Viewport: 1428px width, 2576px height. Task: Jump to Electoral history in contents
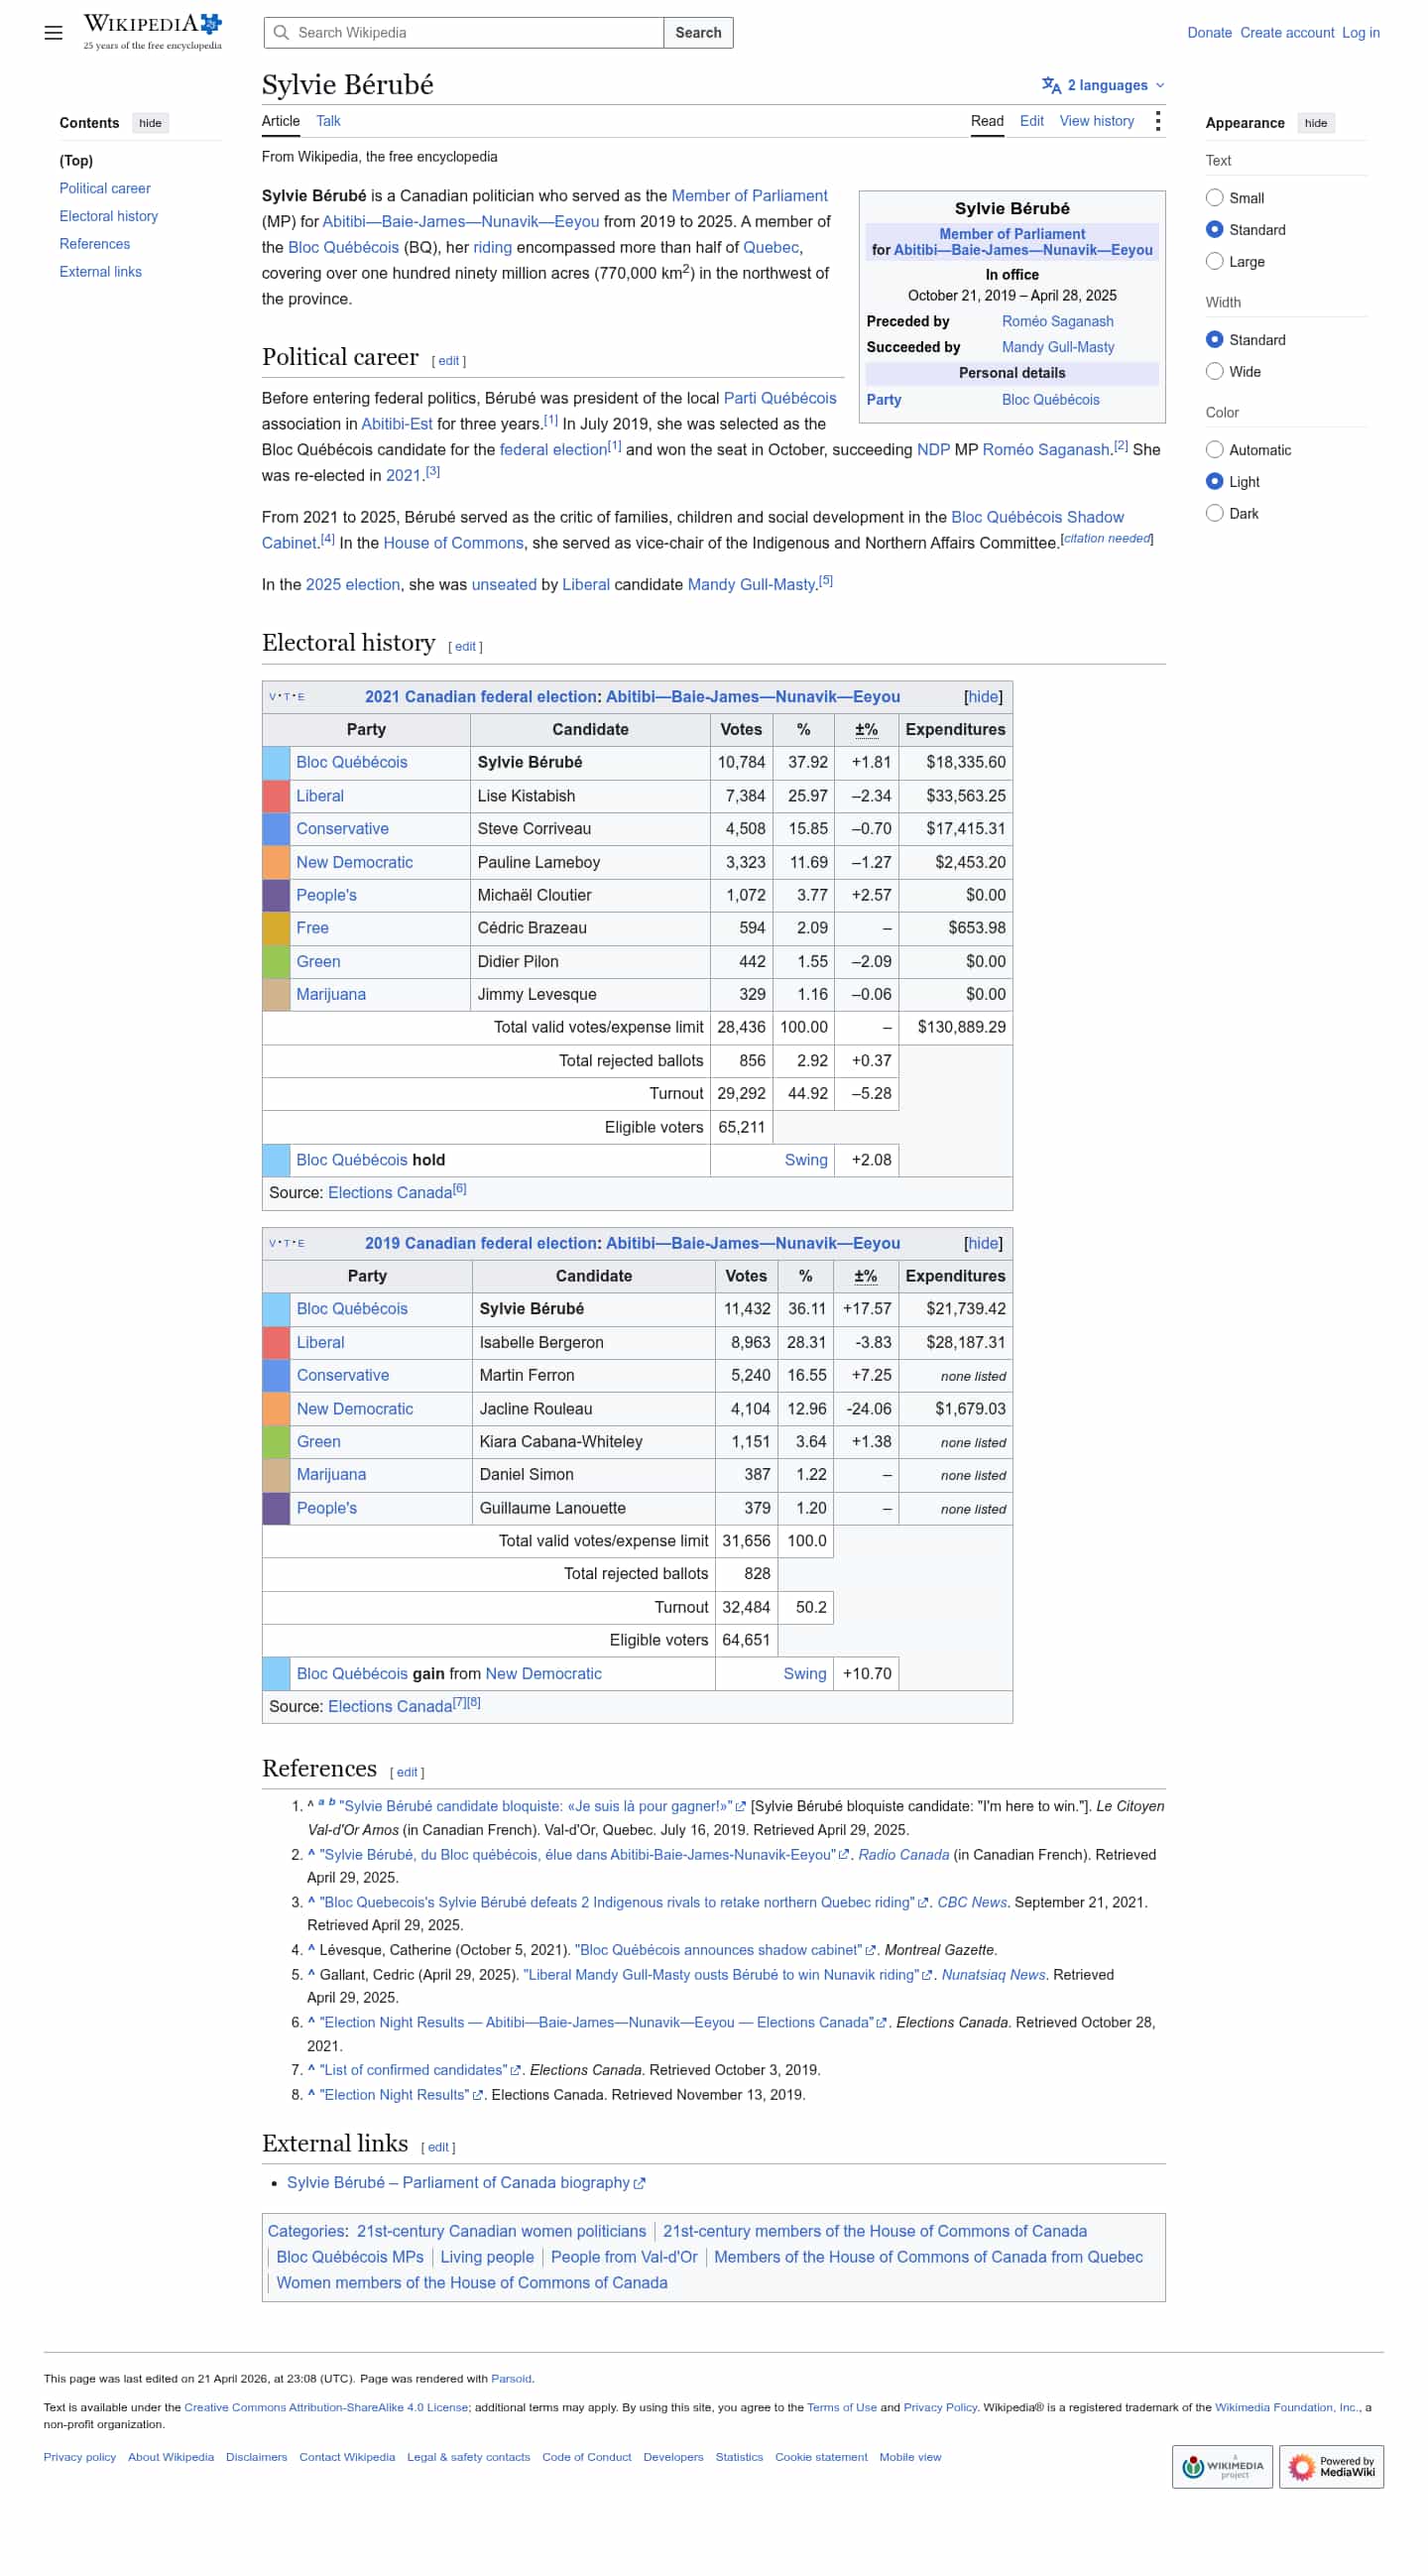(x=108, y=216)
